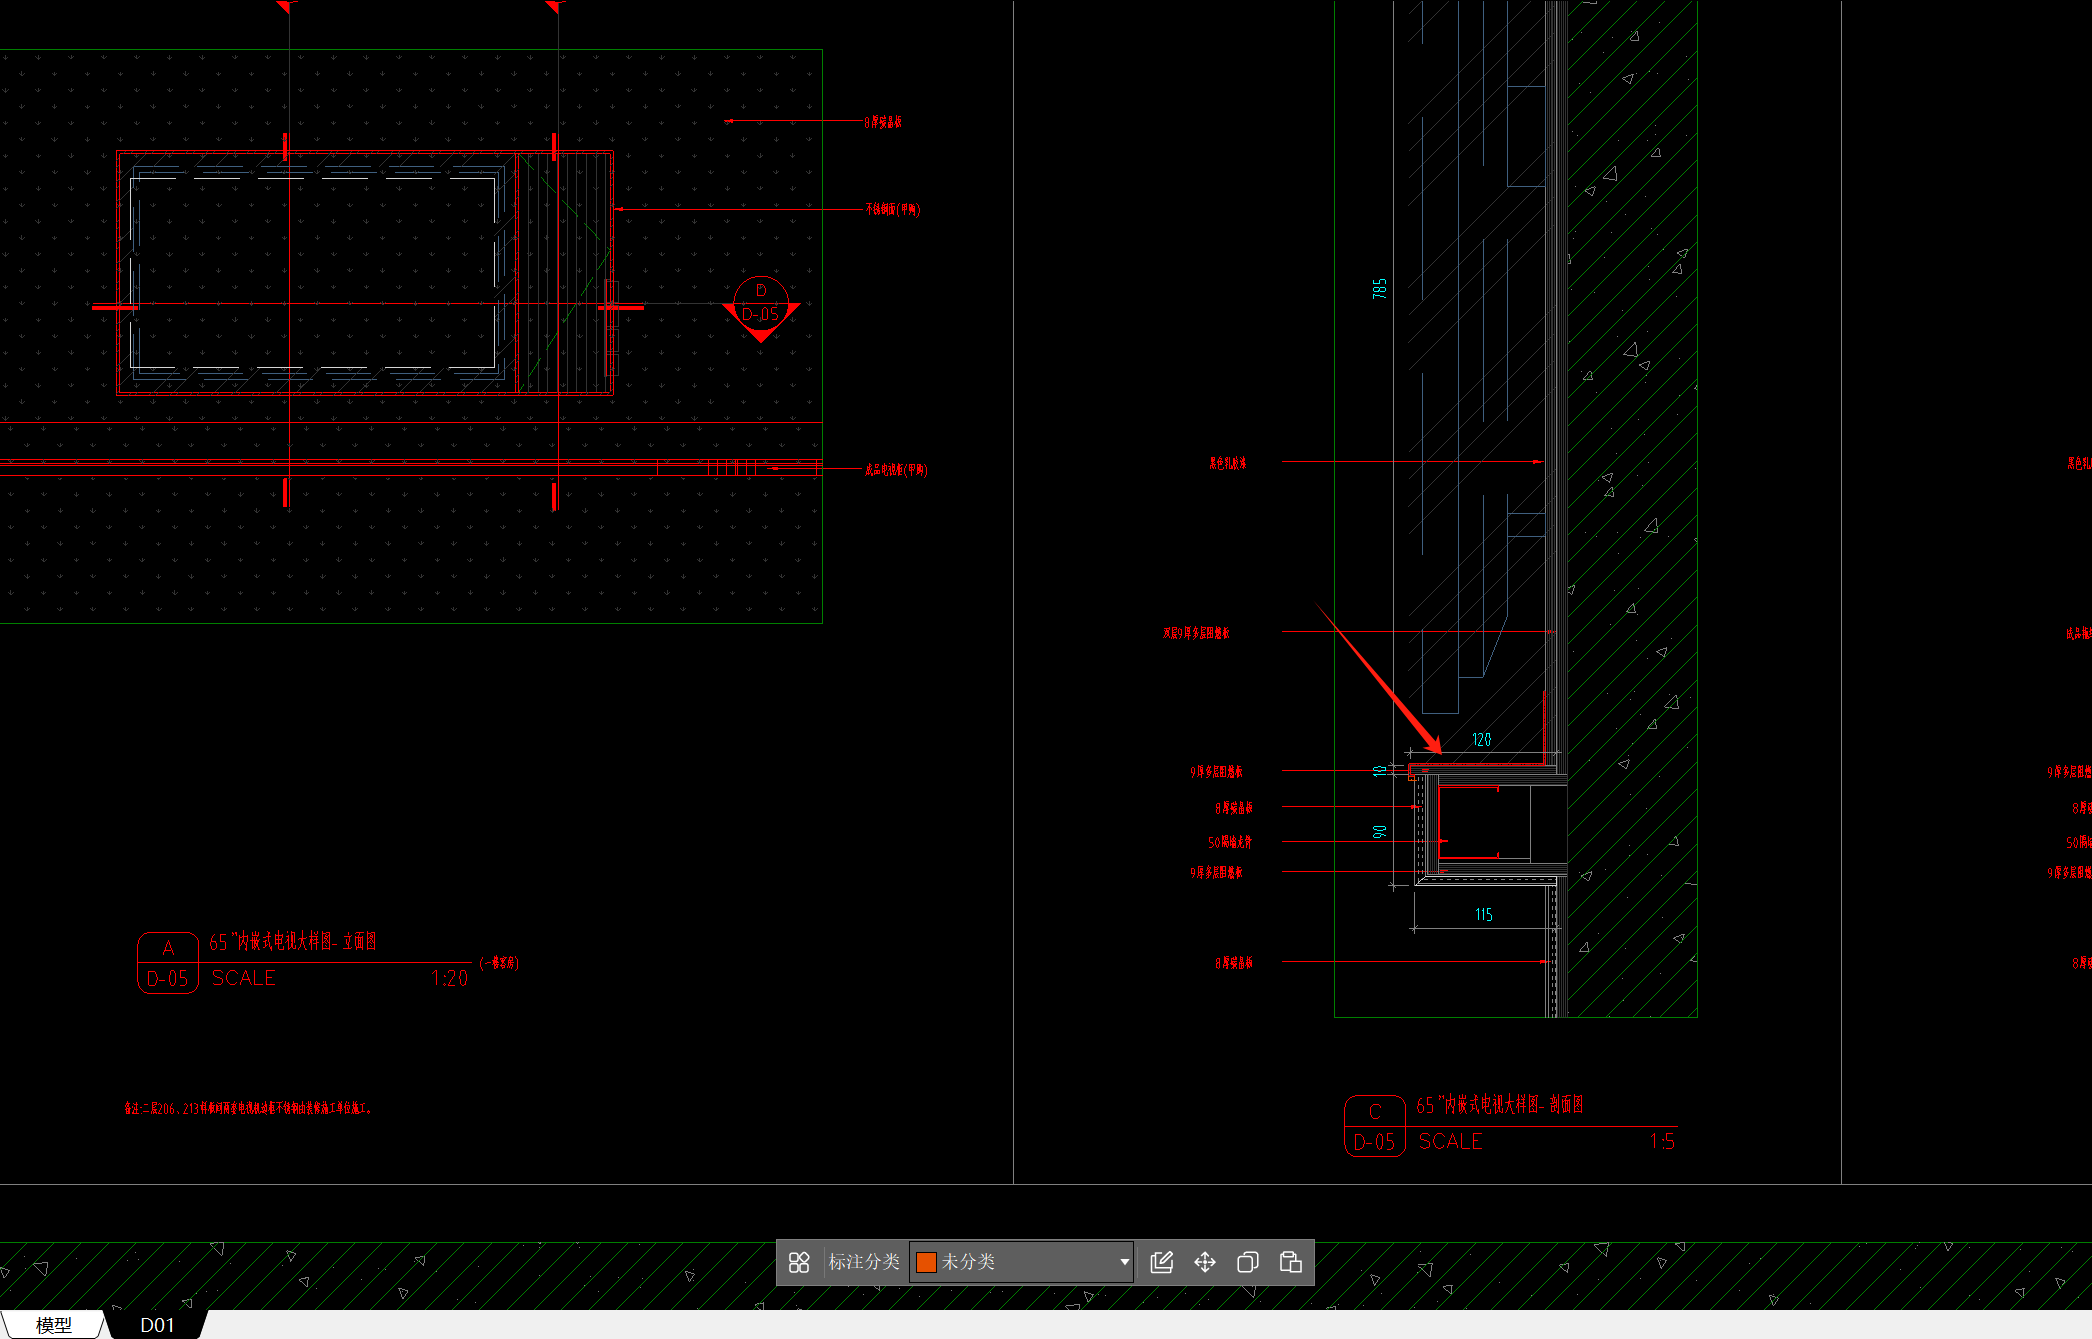Click the C D-05 drawing title bubble
Image resolution: width=2092 pixels, height=1339 pixels.
coord(1375,1126)
